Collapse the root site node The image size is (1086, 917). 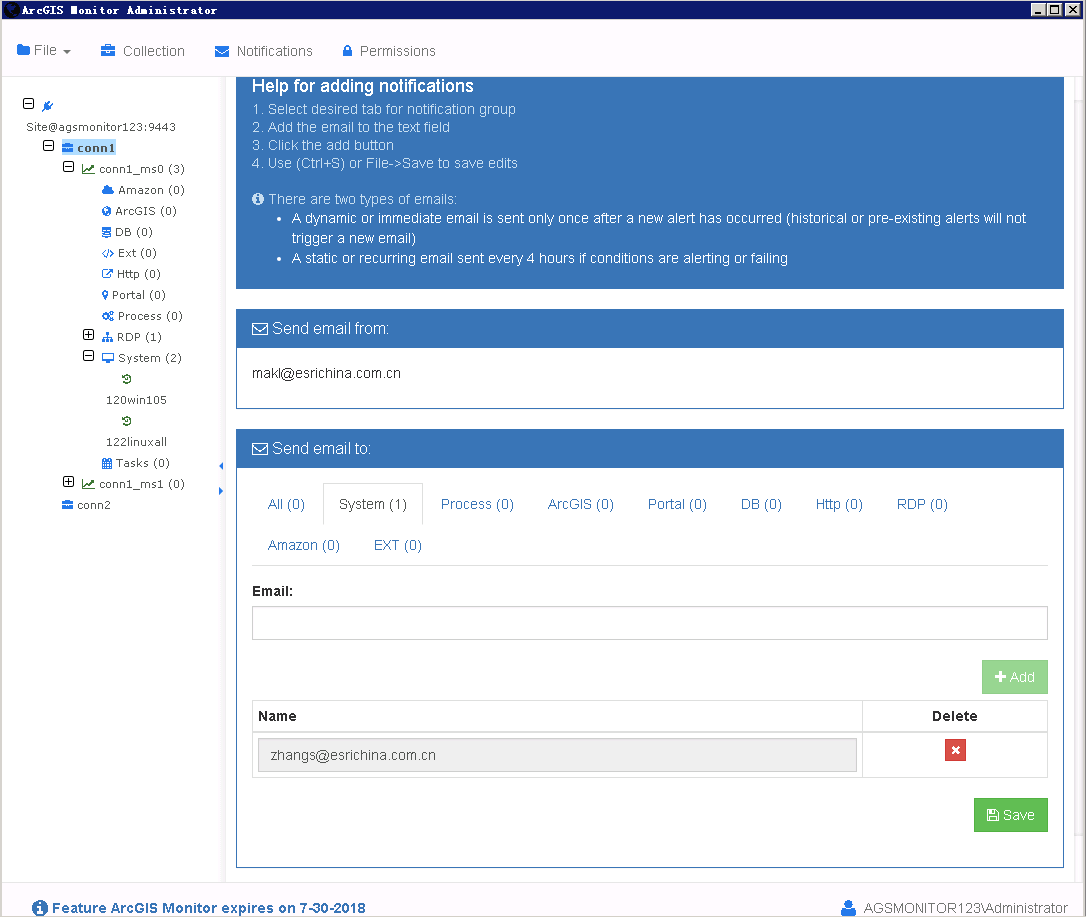point(28,104)
